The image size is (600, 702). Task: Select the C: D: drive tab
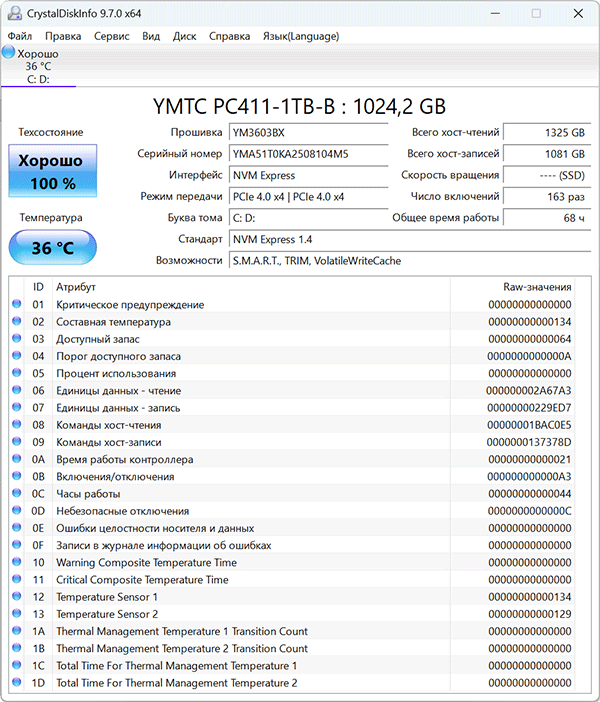pyautogui.click(x=39, y=66)
